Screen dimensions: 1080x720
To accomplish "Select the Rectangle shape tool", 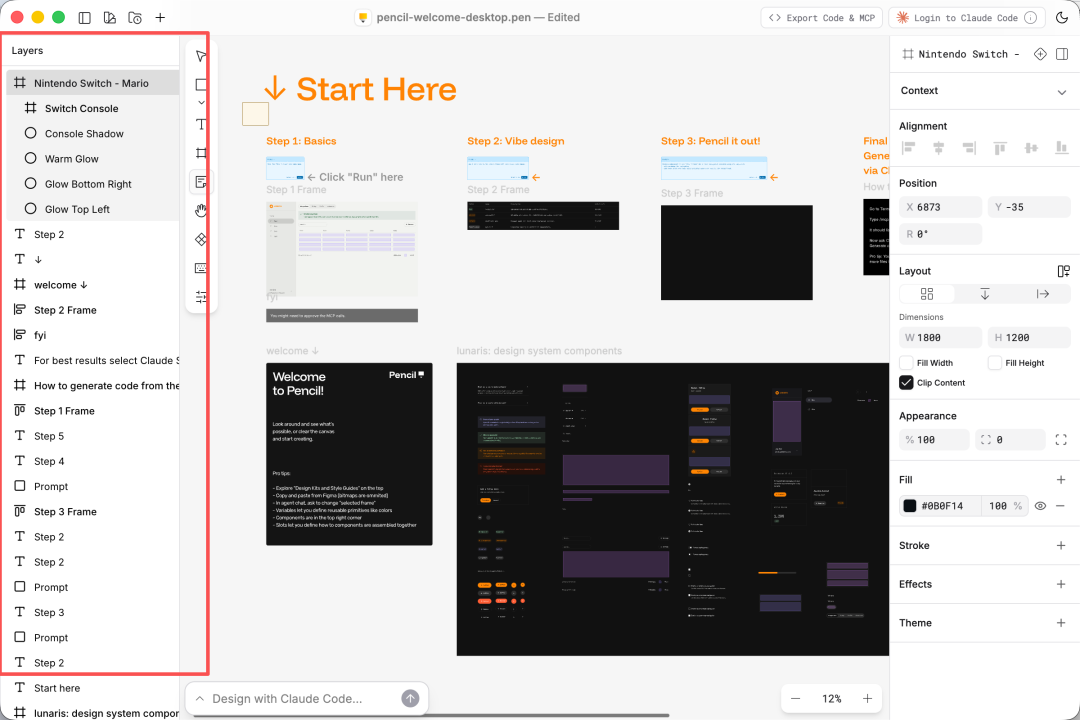I will pos(201,85).
